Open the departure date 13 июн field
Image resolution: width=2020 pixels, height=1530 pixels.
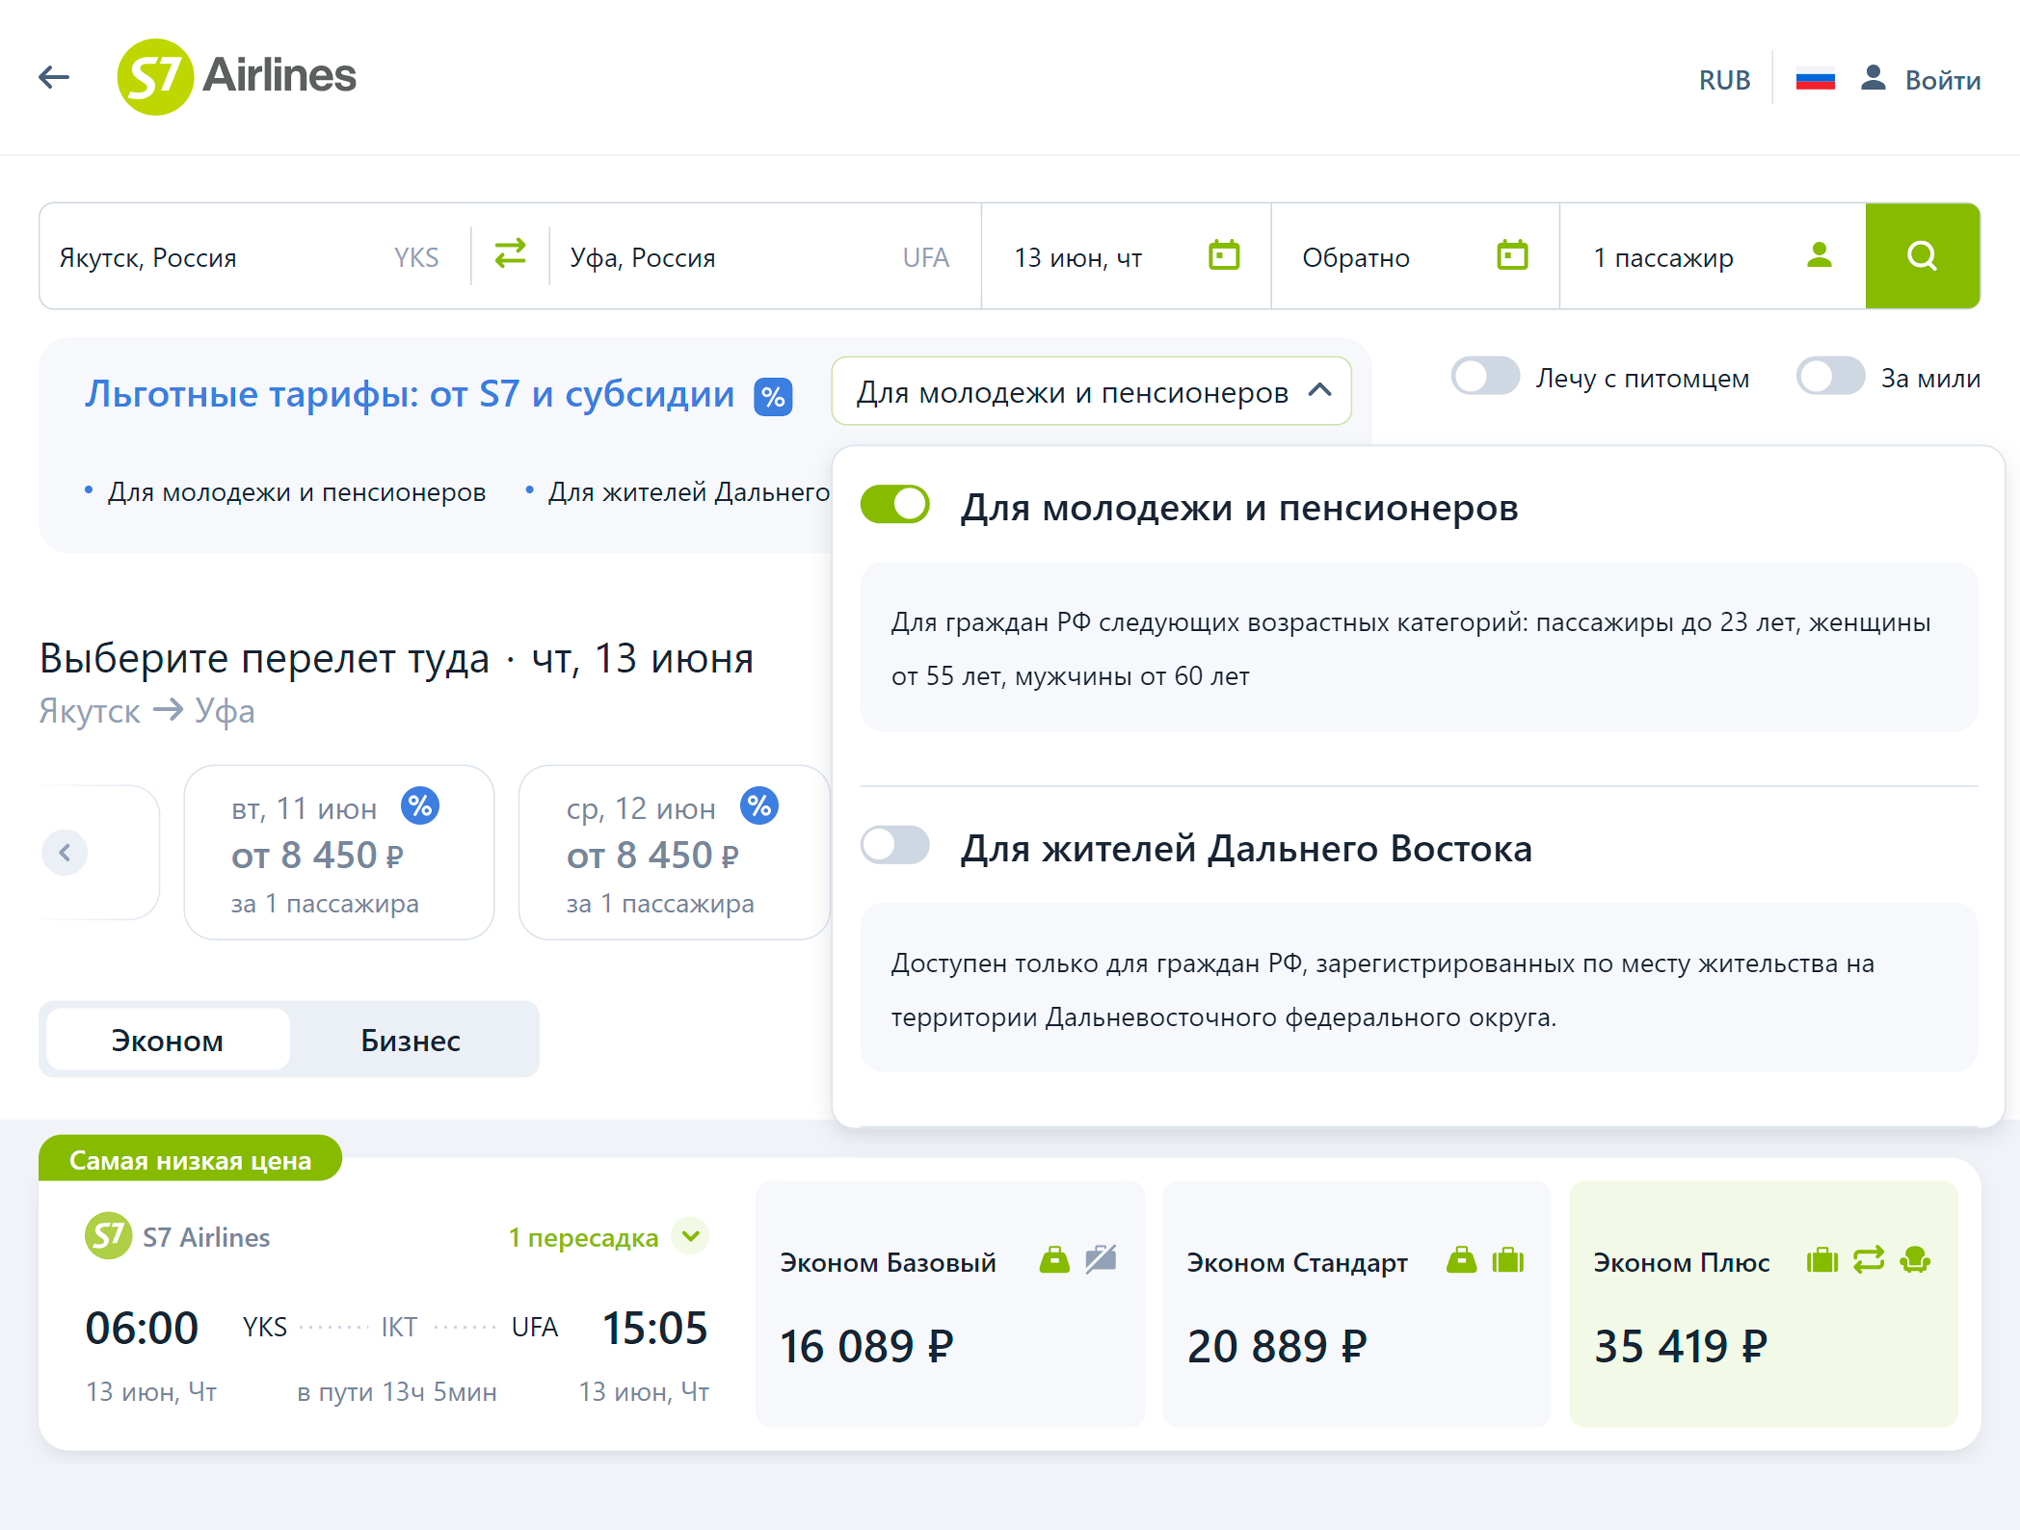(x=1126, y=257)
